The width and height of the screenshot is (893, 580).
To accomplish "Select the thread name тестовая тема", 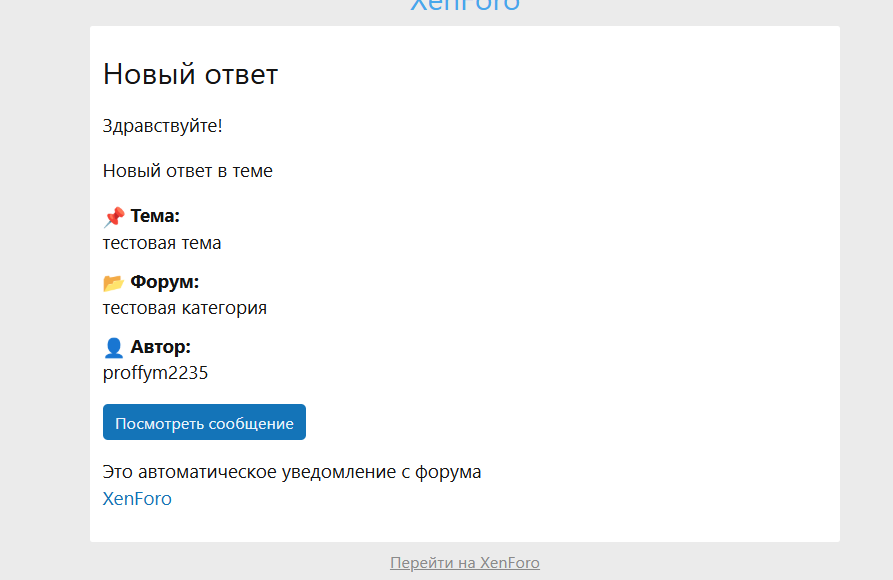I will 162,243.
